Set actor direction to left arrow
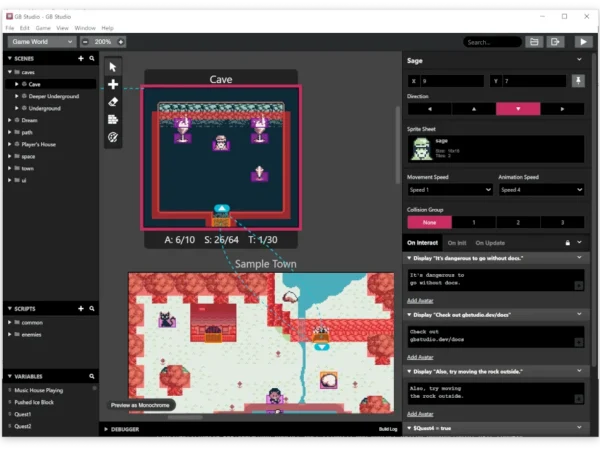Viewport: 600px width, 450px height. point(429,108)
